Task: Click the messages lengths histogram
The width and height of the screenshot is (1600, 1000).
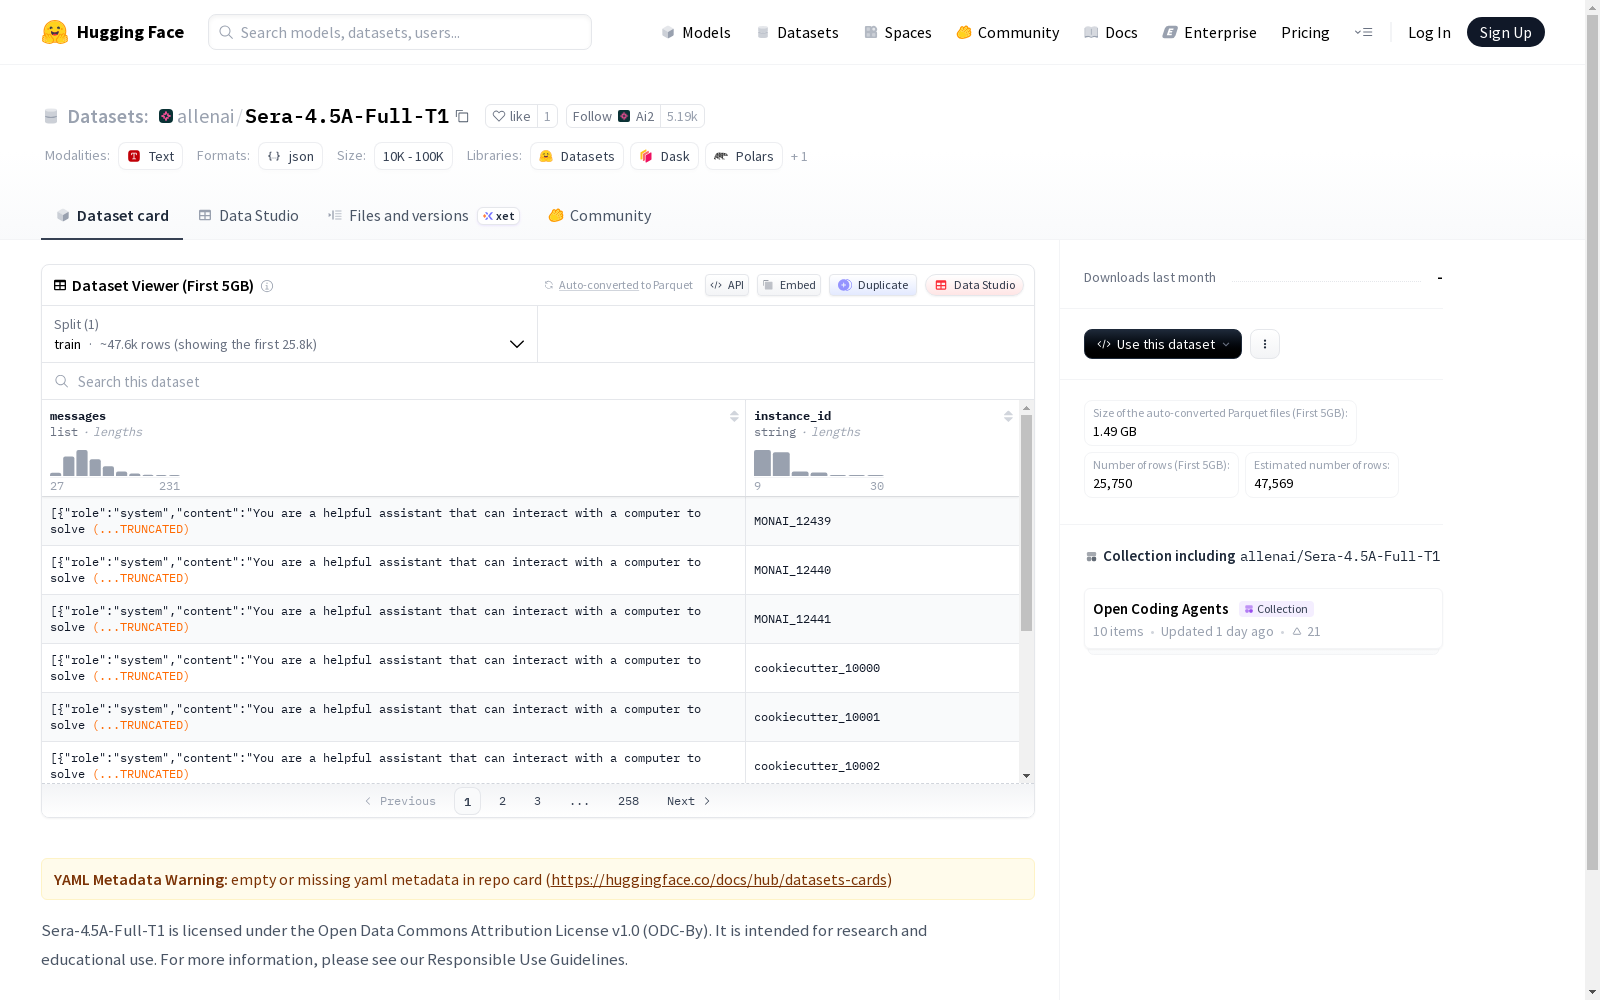Action: [115, 463]
